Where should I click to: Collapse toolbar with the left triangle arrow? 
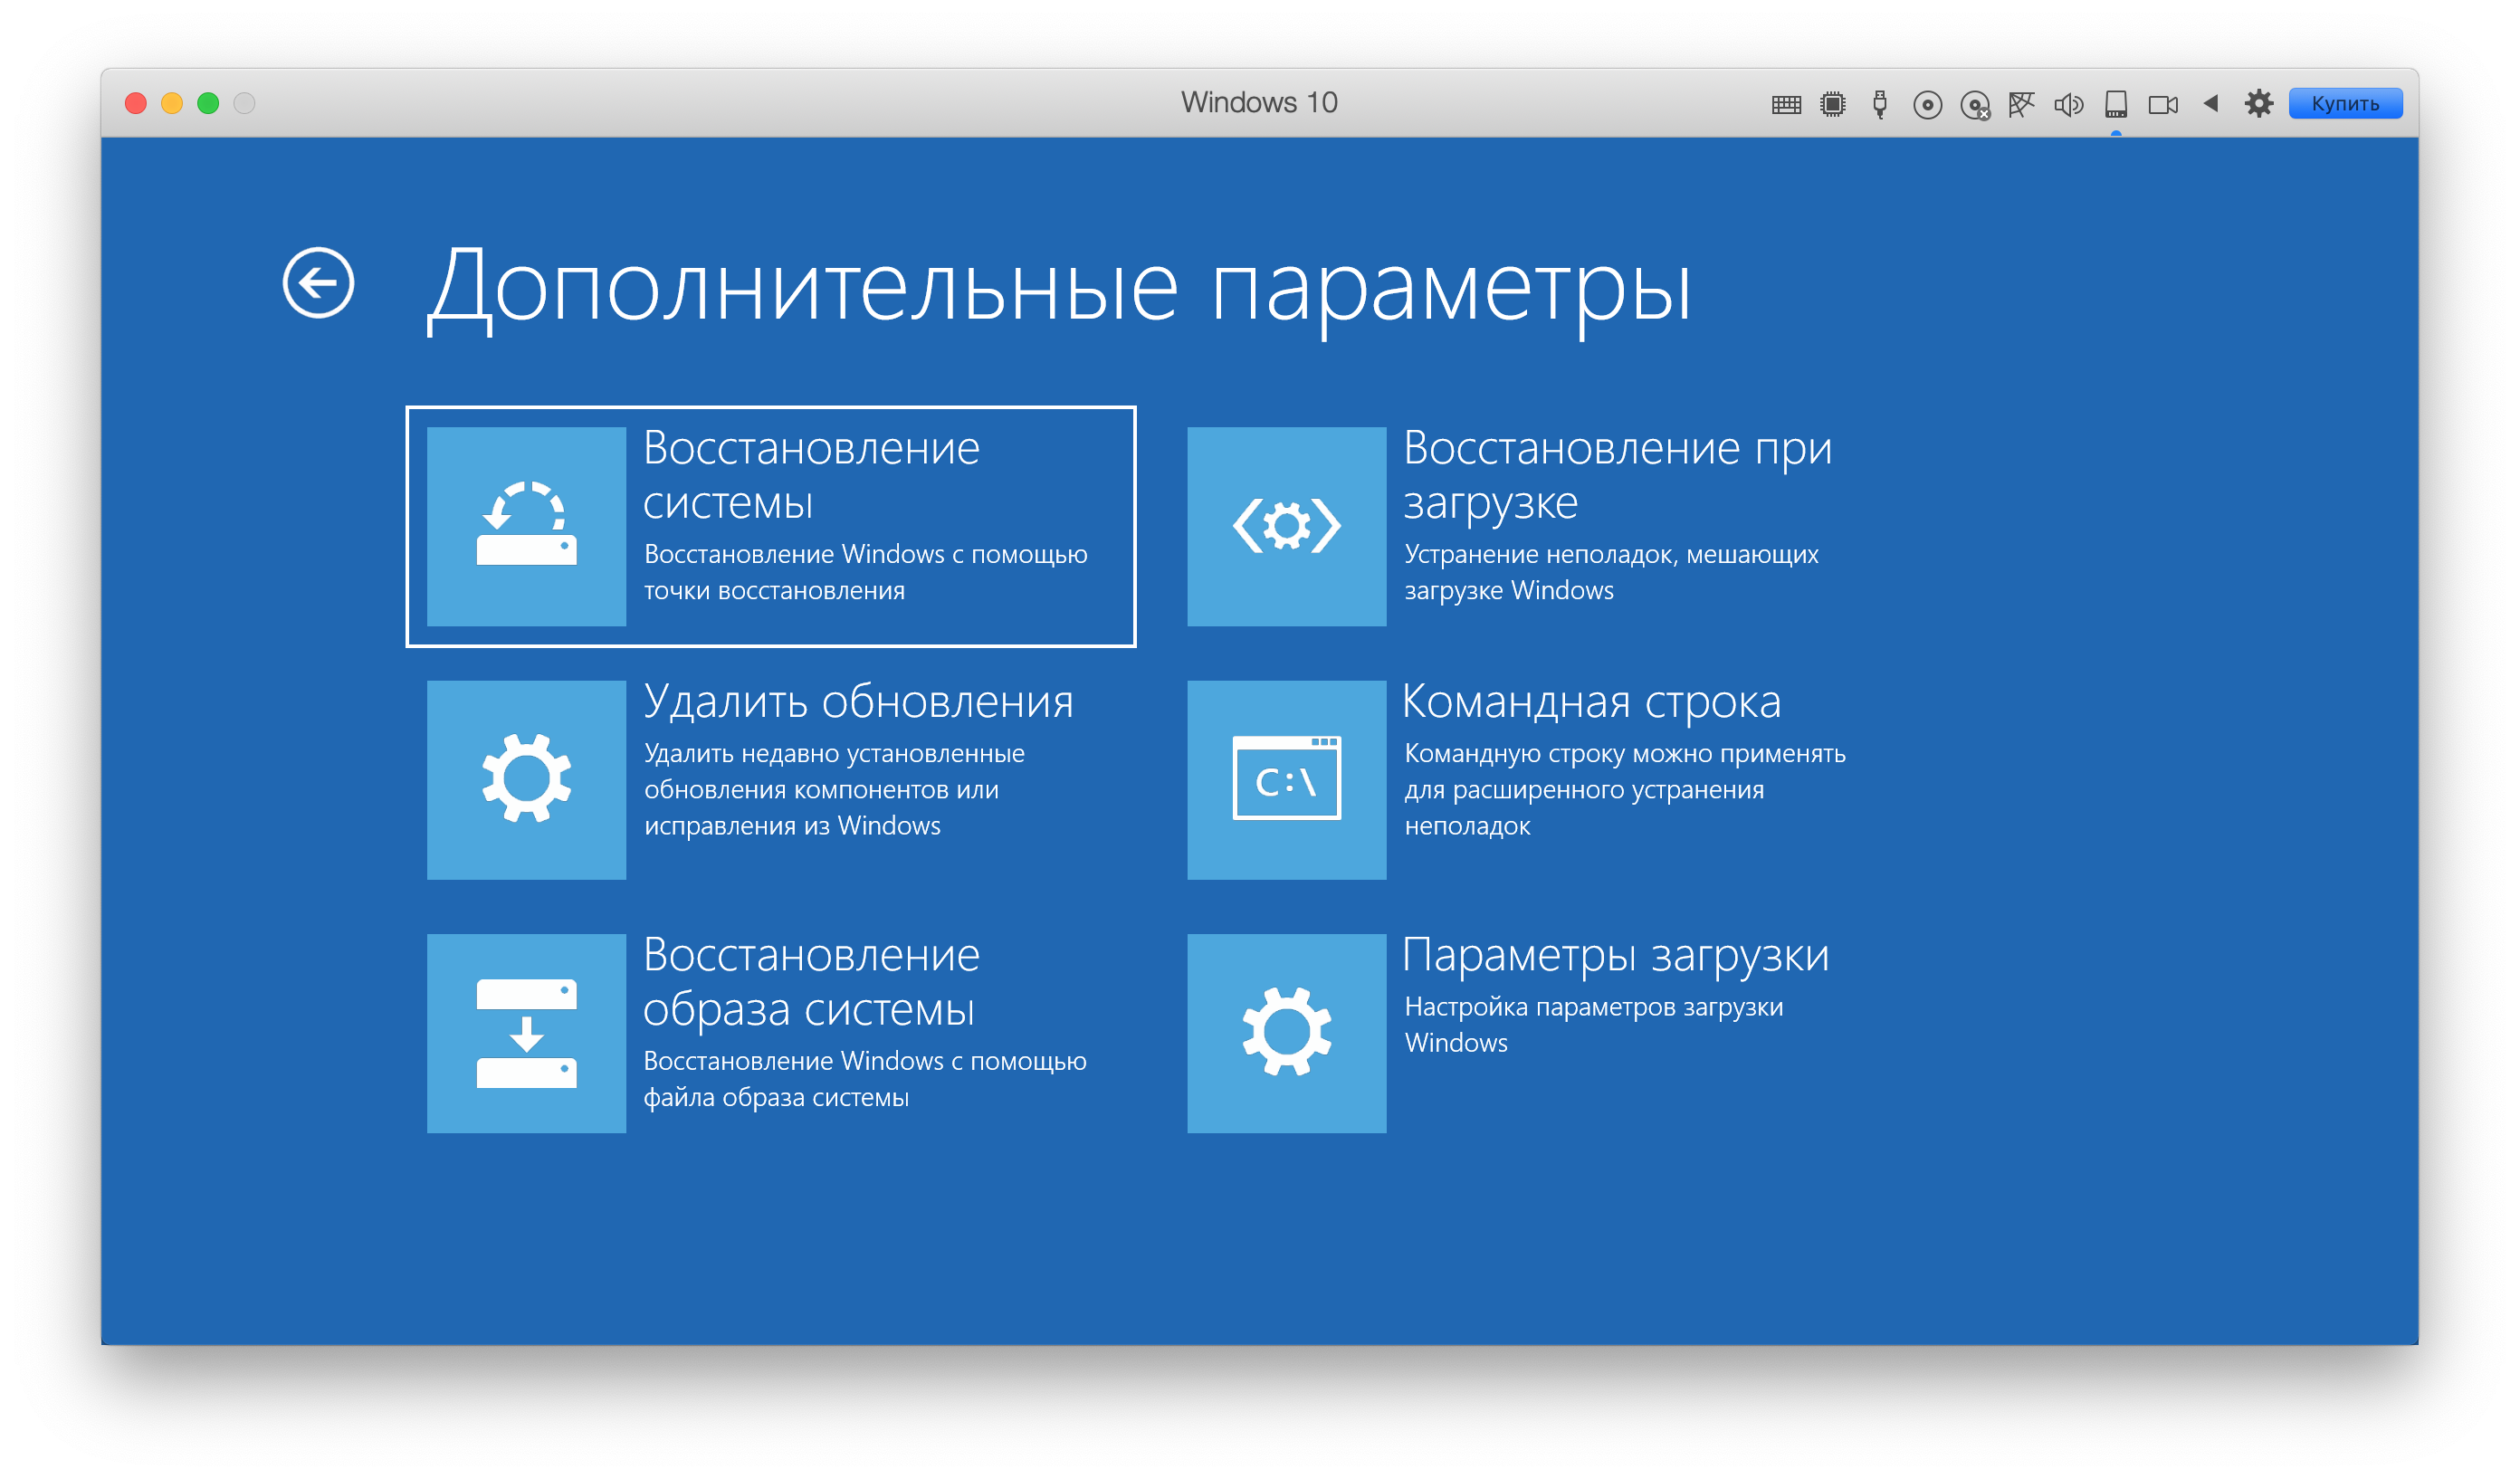pyautogui.click(x=2211, y=103)
